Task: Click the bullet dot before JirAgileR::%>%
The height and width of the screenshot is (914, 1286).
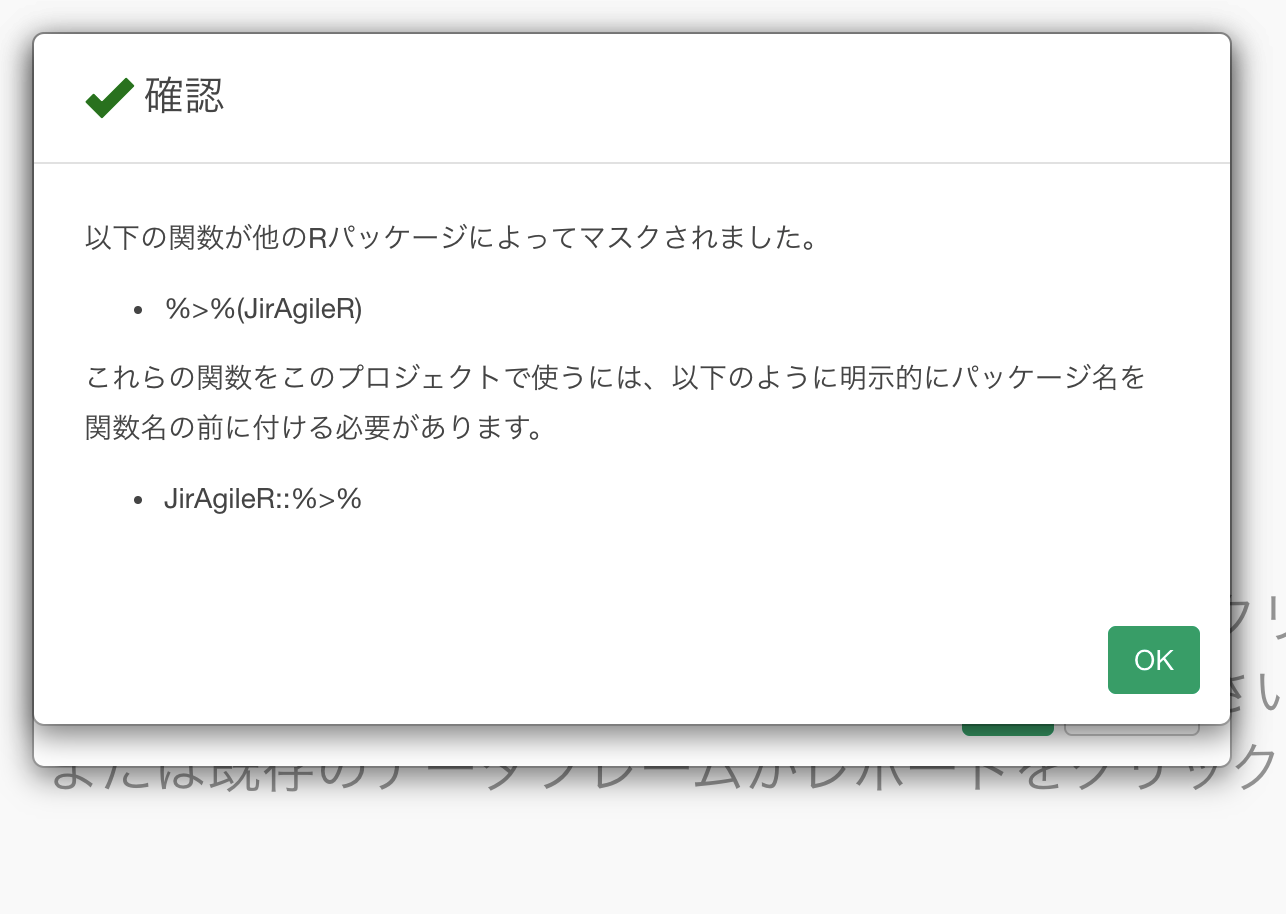Action: tap(139, 500)
